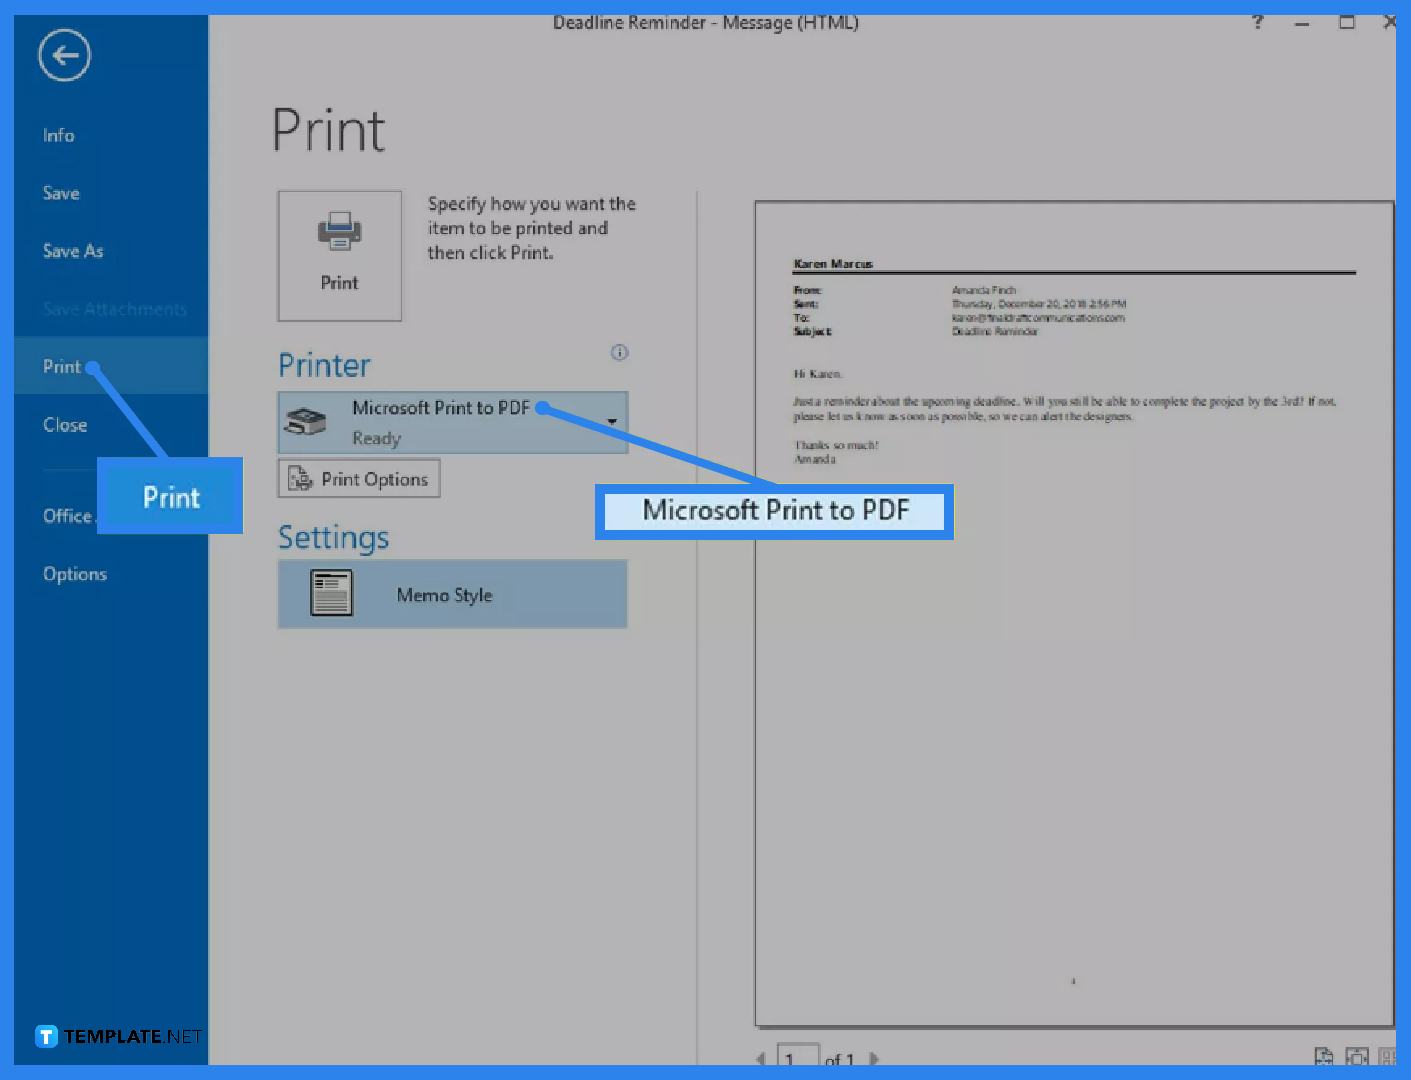Image resolution: width=1411 pixels, height=1080 pixels.
Task: Open the Info section from the sidebar
Action: point(58,135)
